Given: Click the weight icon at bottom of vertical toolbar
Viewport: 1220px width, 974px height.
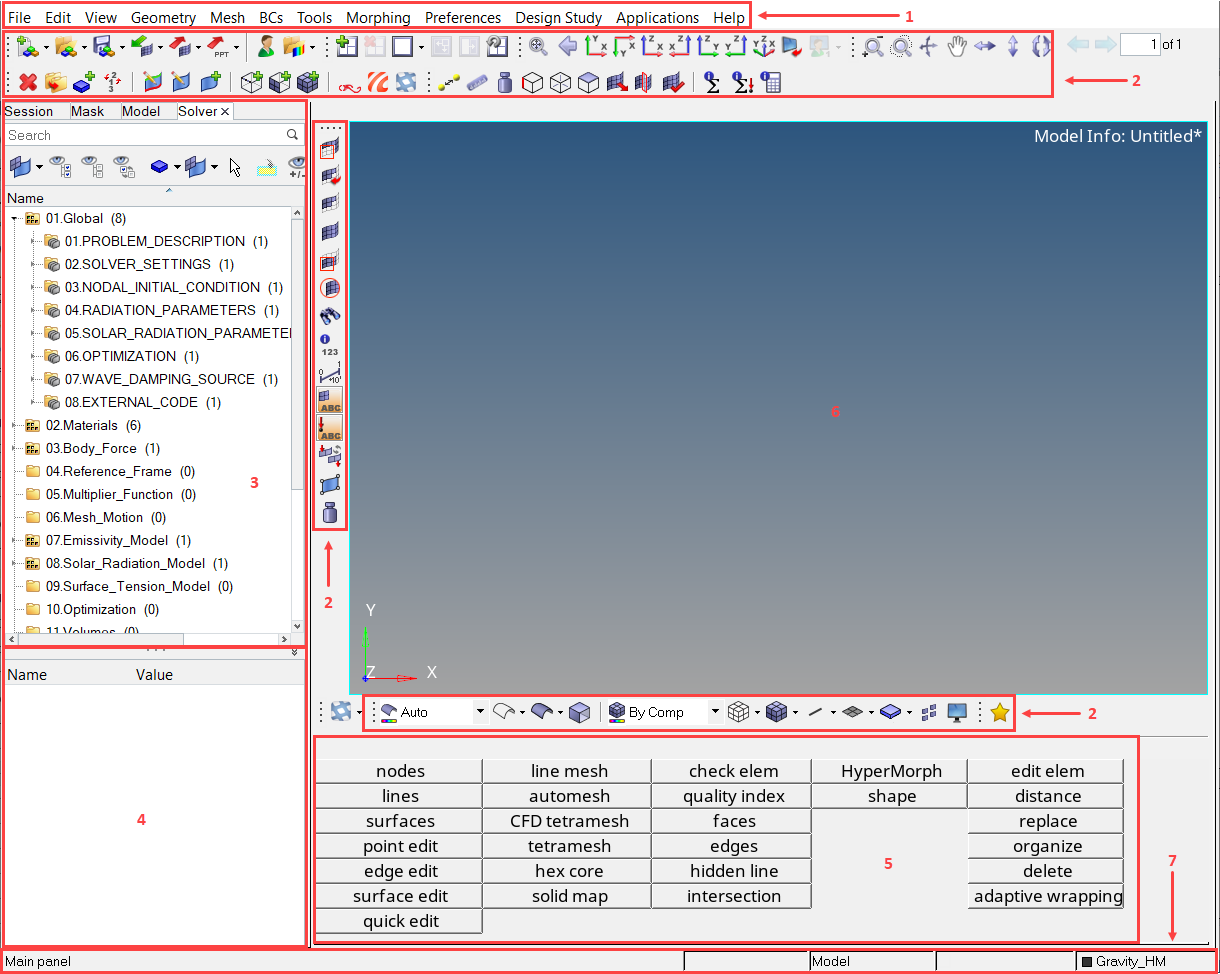Looking at the screenshot, I should tap(330, 513).
